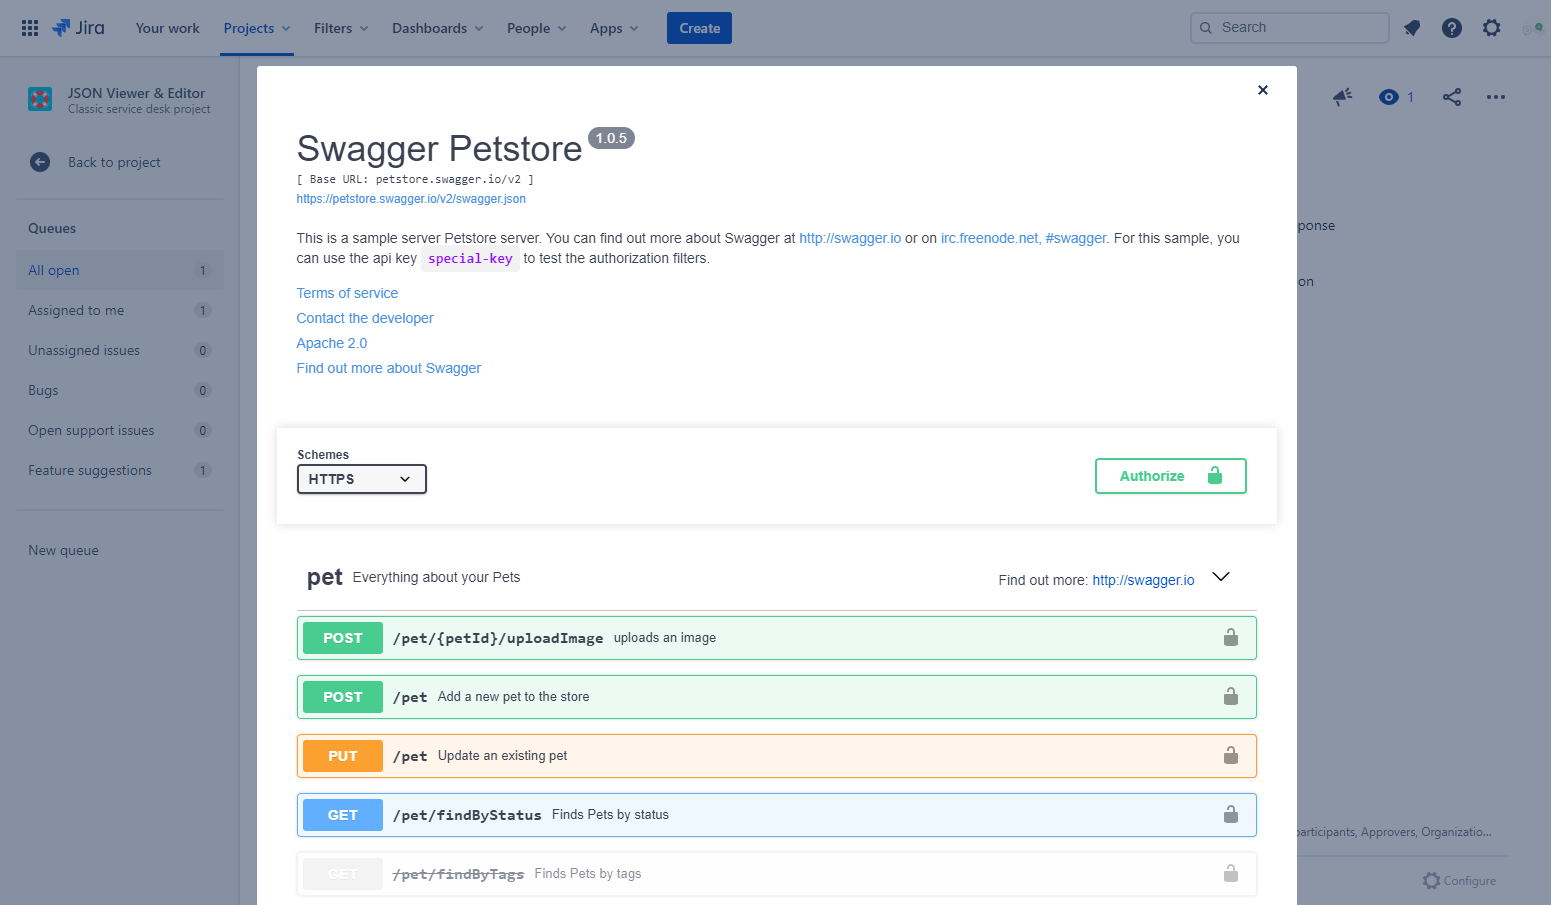Open irc.freenode.net, #swagger link
1551x905 pixels.
click(x=1024, y=238)
